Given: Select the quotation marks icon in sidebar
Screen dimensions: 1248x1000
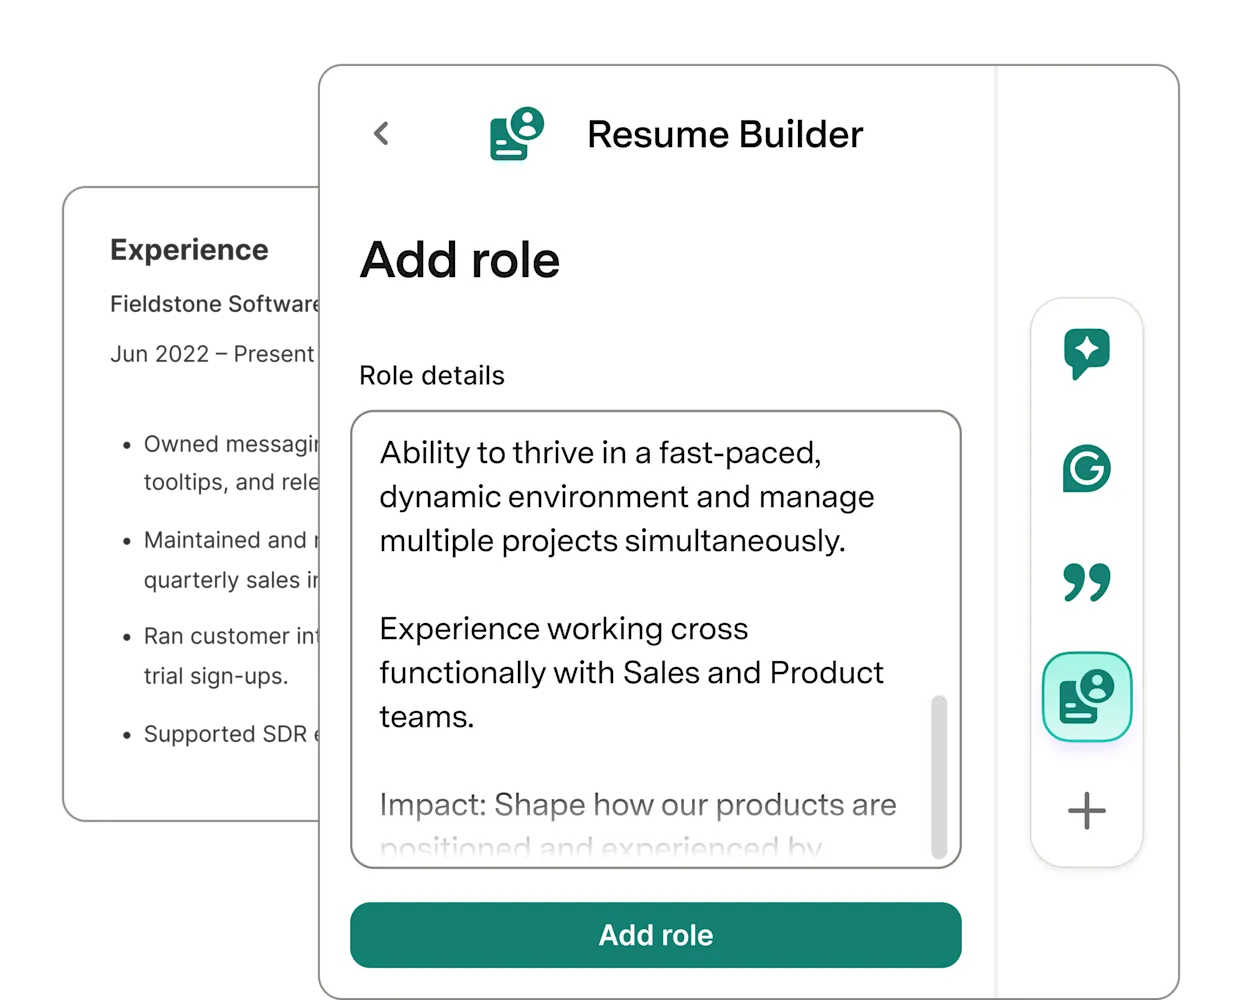Looking at the screenshot, I should click(x=1087, y=582).
